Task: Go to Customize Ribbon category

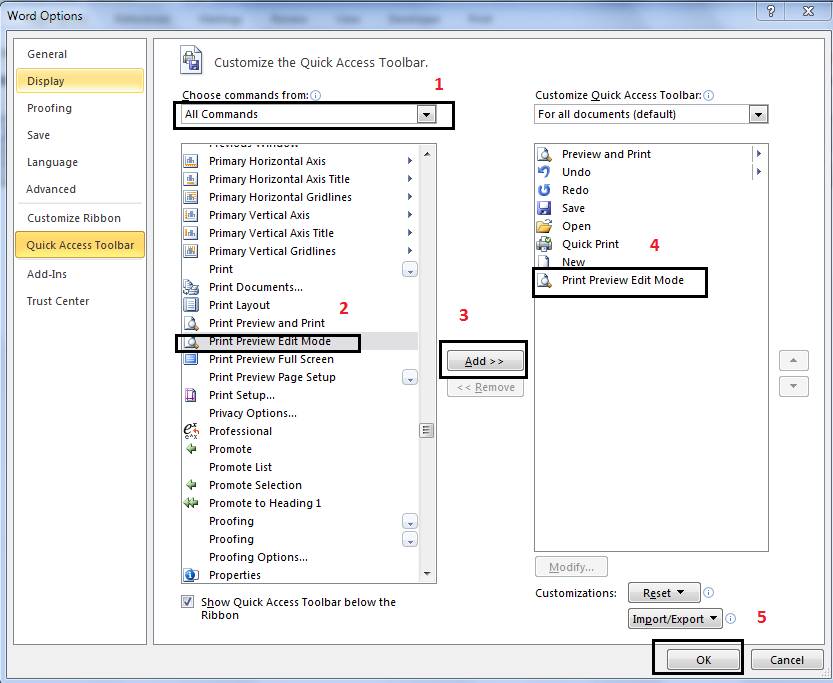Action: pos(80,218)
